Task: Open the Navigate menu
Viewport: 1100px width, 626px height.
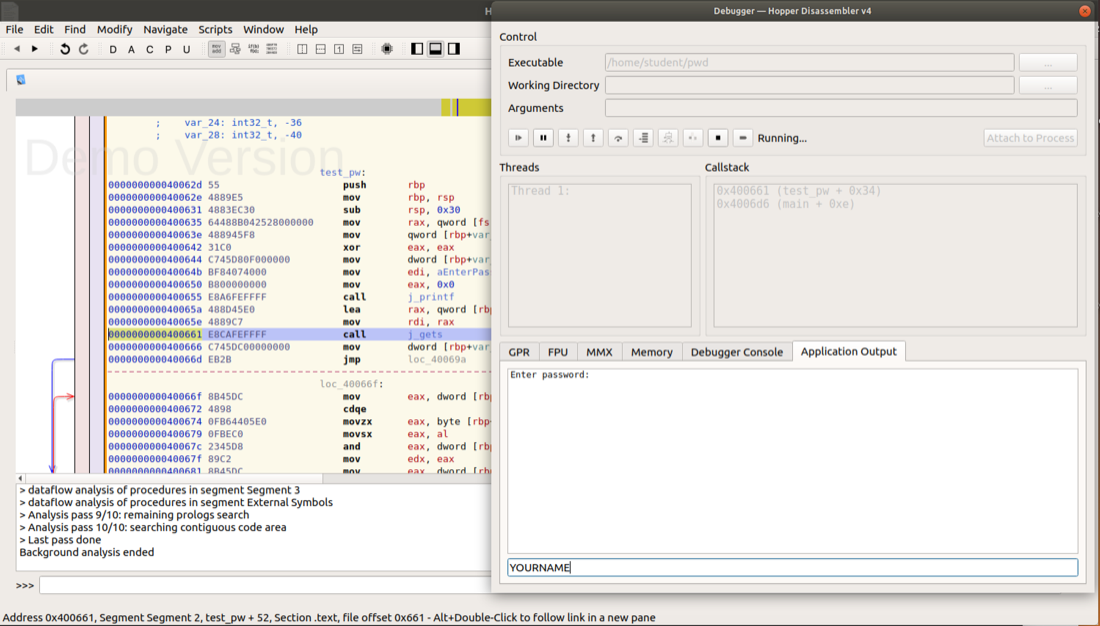Action: tap(165, 29)
